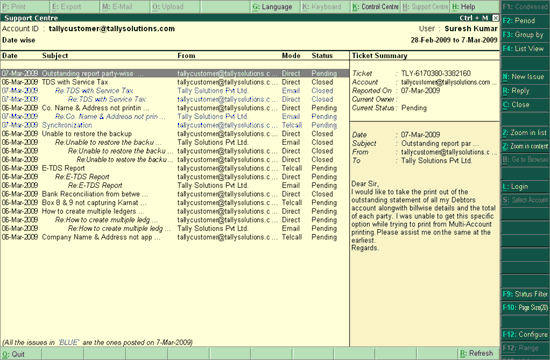Click the Current Status value Pending in summary
This screenshot has width=550, height=360.
tap(414, 108)
